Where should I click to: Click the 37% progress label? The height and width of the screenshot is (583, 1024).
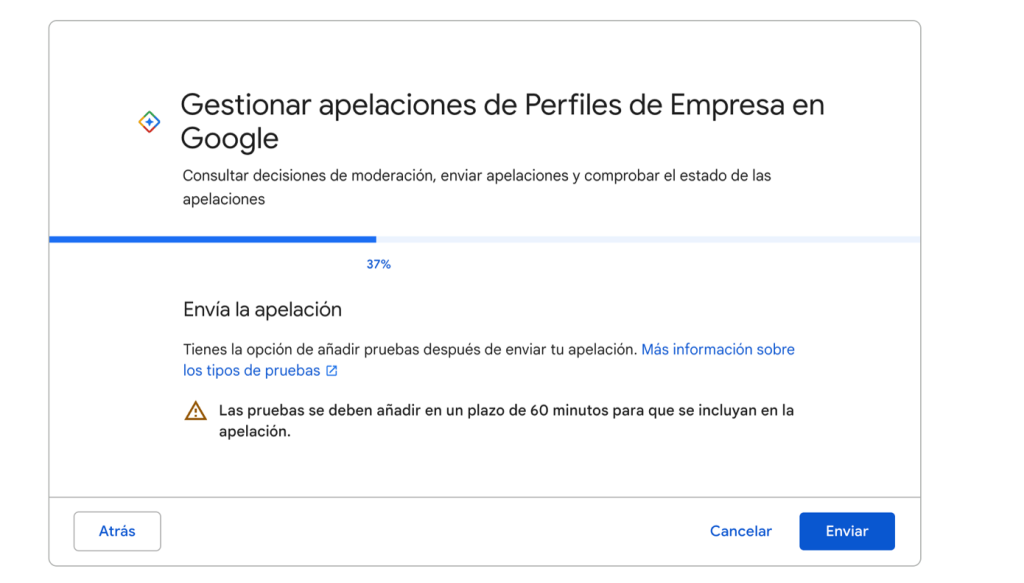pos(378,264)
